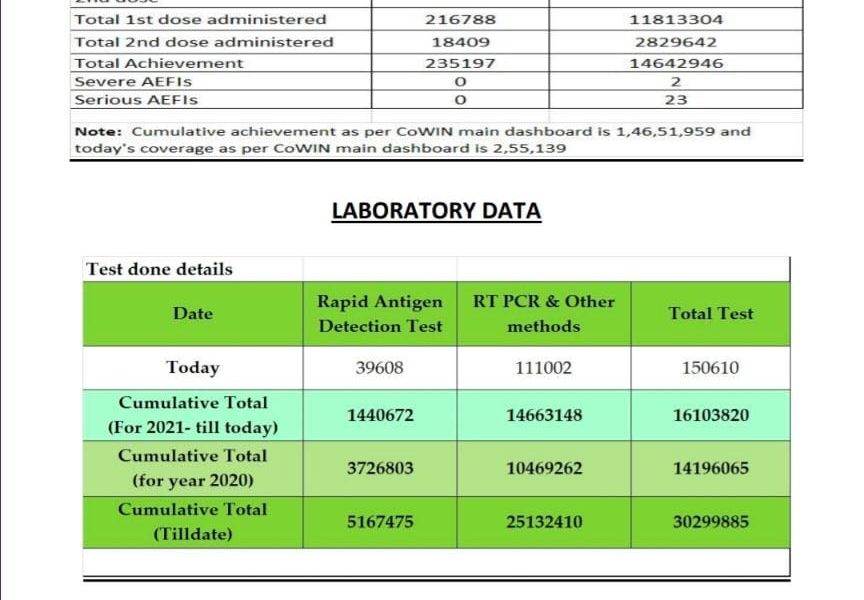Select the "Serious AEFIs" label
The width and height of the screenshot is (864, 600).
point(136,100)
